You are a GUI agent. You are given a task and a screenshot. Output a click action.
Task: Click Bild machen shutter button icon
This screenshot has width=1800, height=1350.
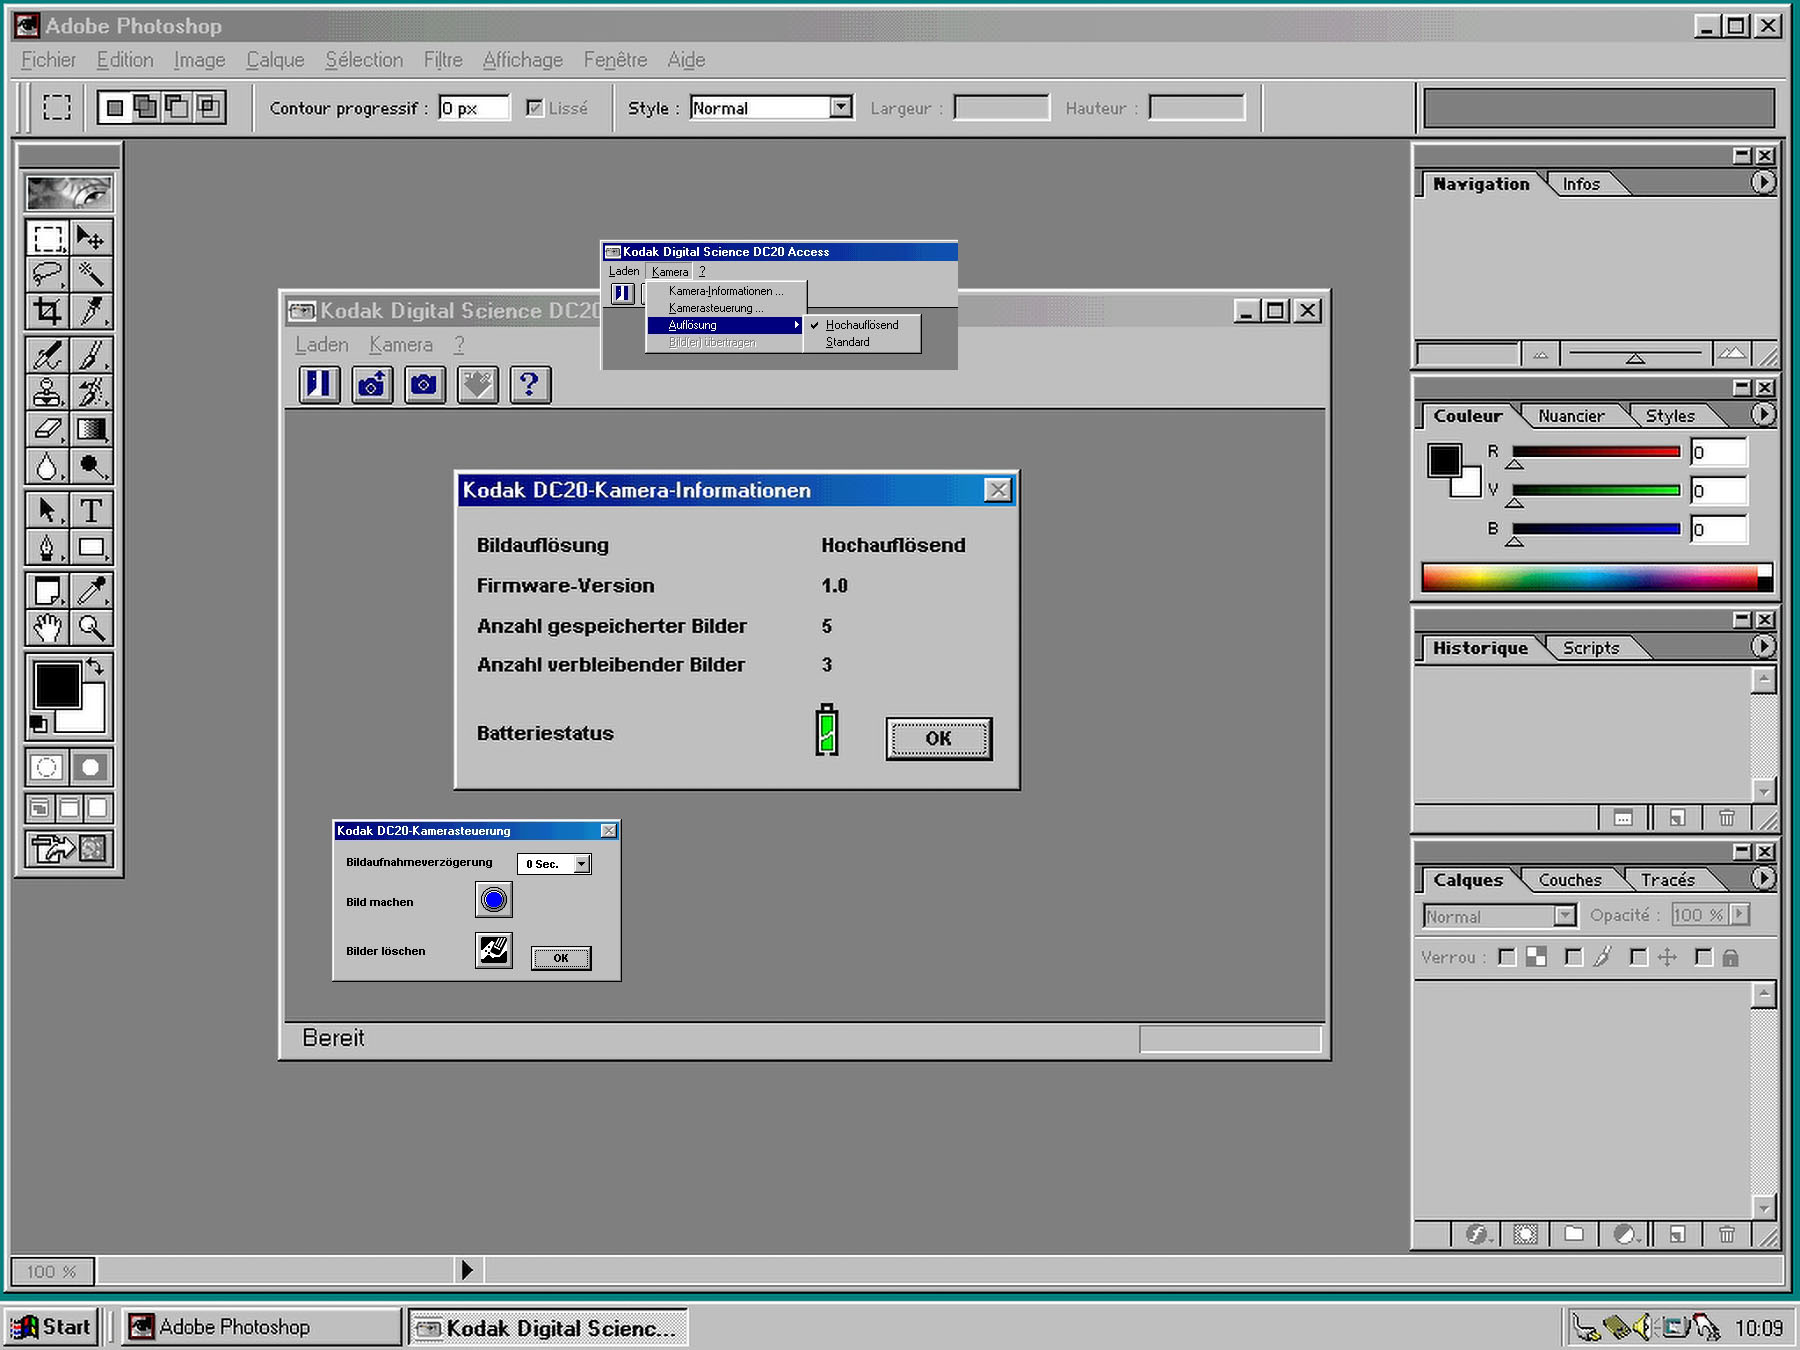pyautogui.click(x=494, y=900)
